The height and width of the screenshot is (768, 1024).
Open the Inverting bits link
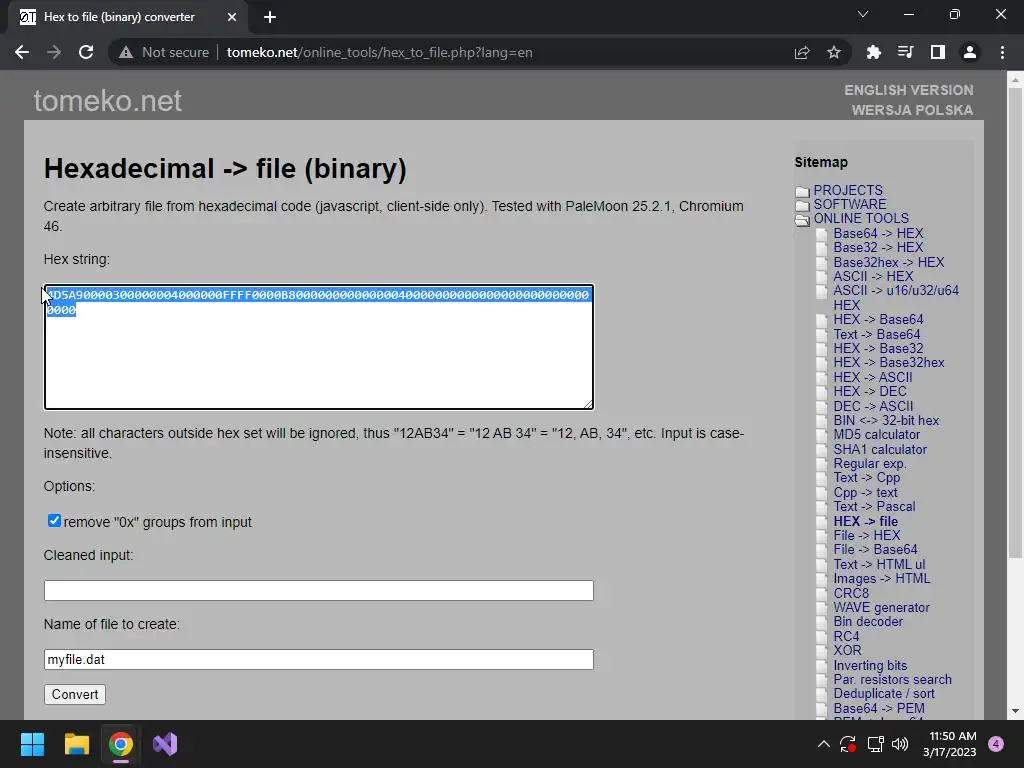870,665
